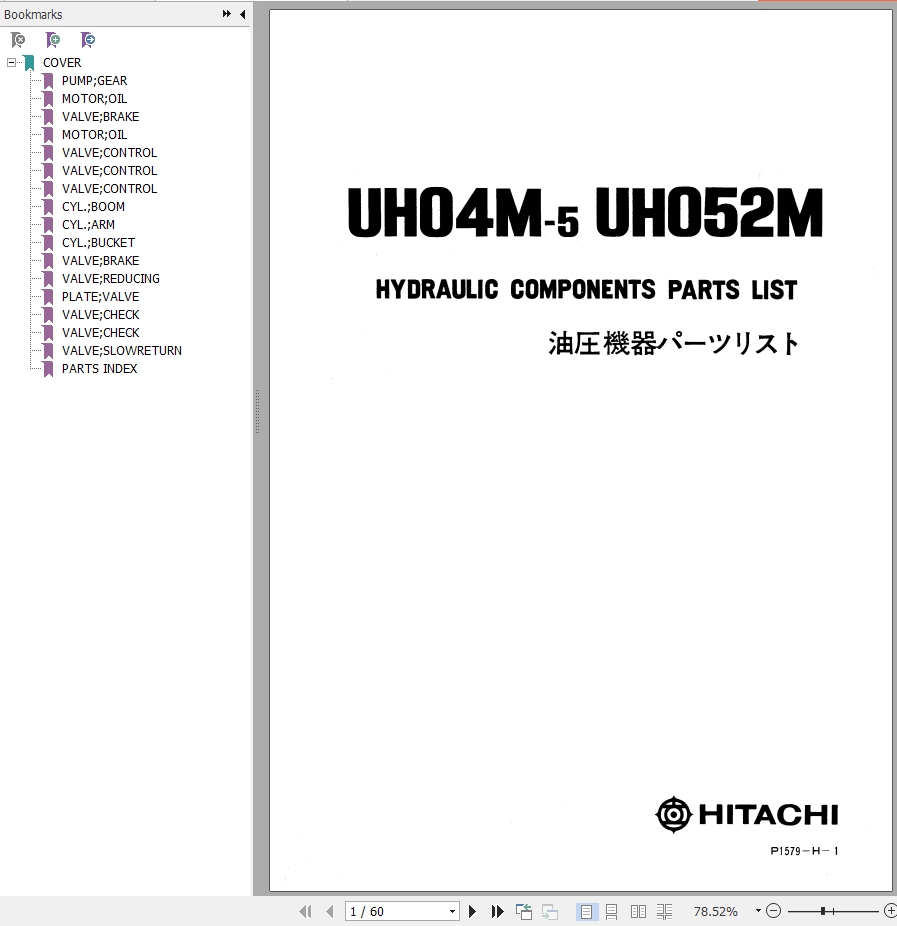897x926 pixels.
Task: Open the page number dropdown arrow
Action: pos(452,911)
